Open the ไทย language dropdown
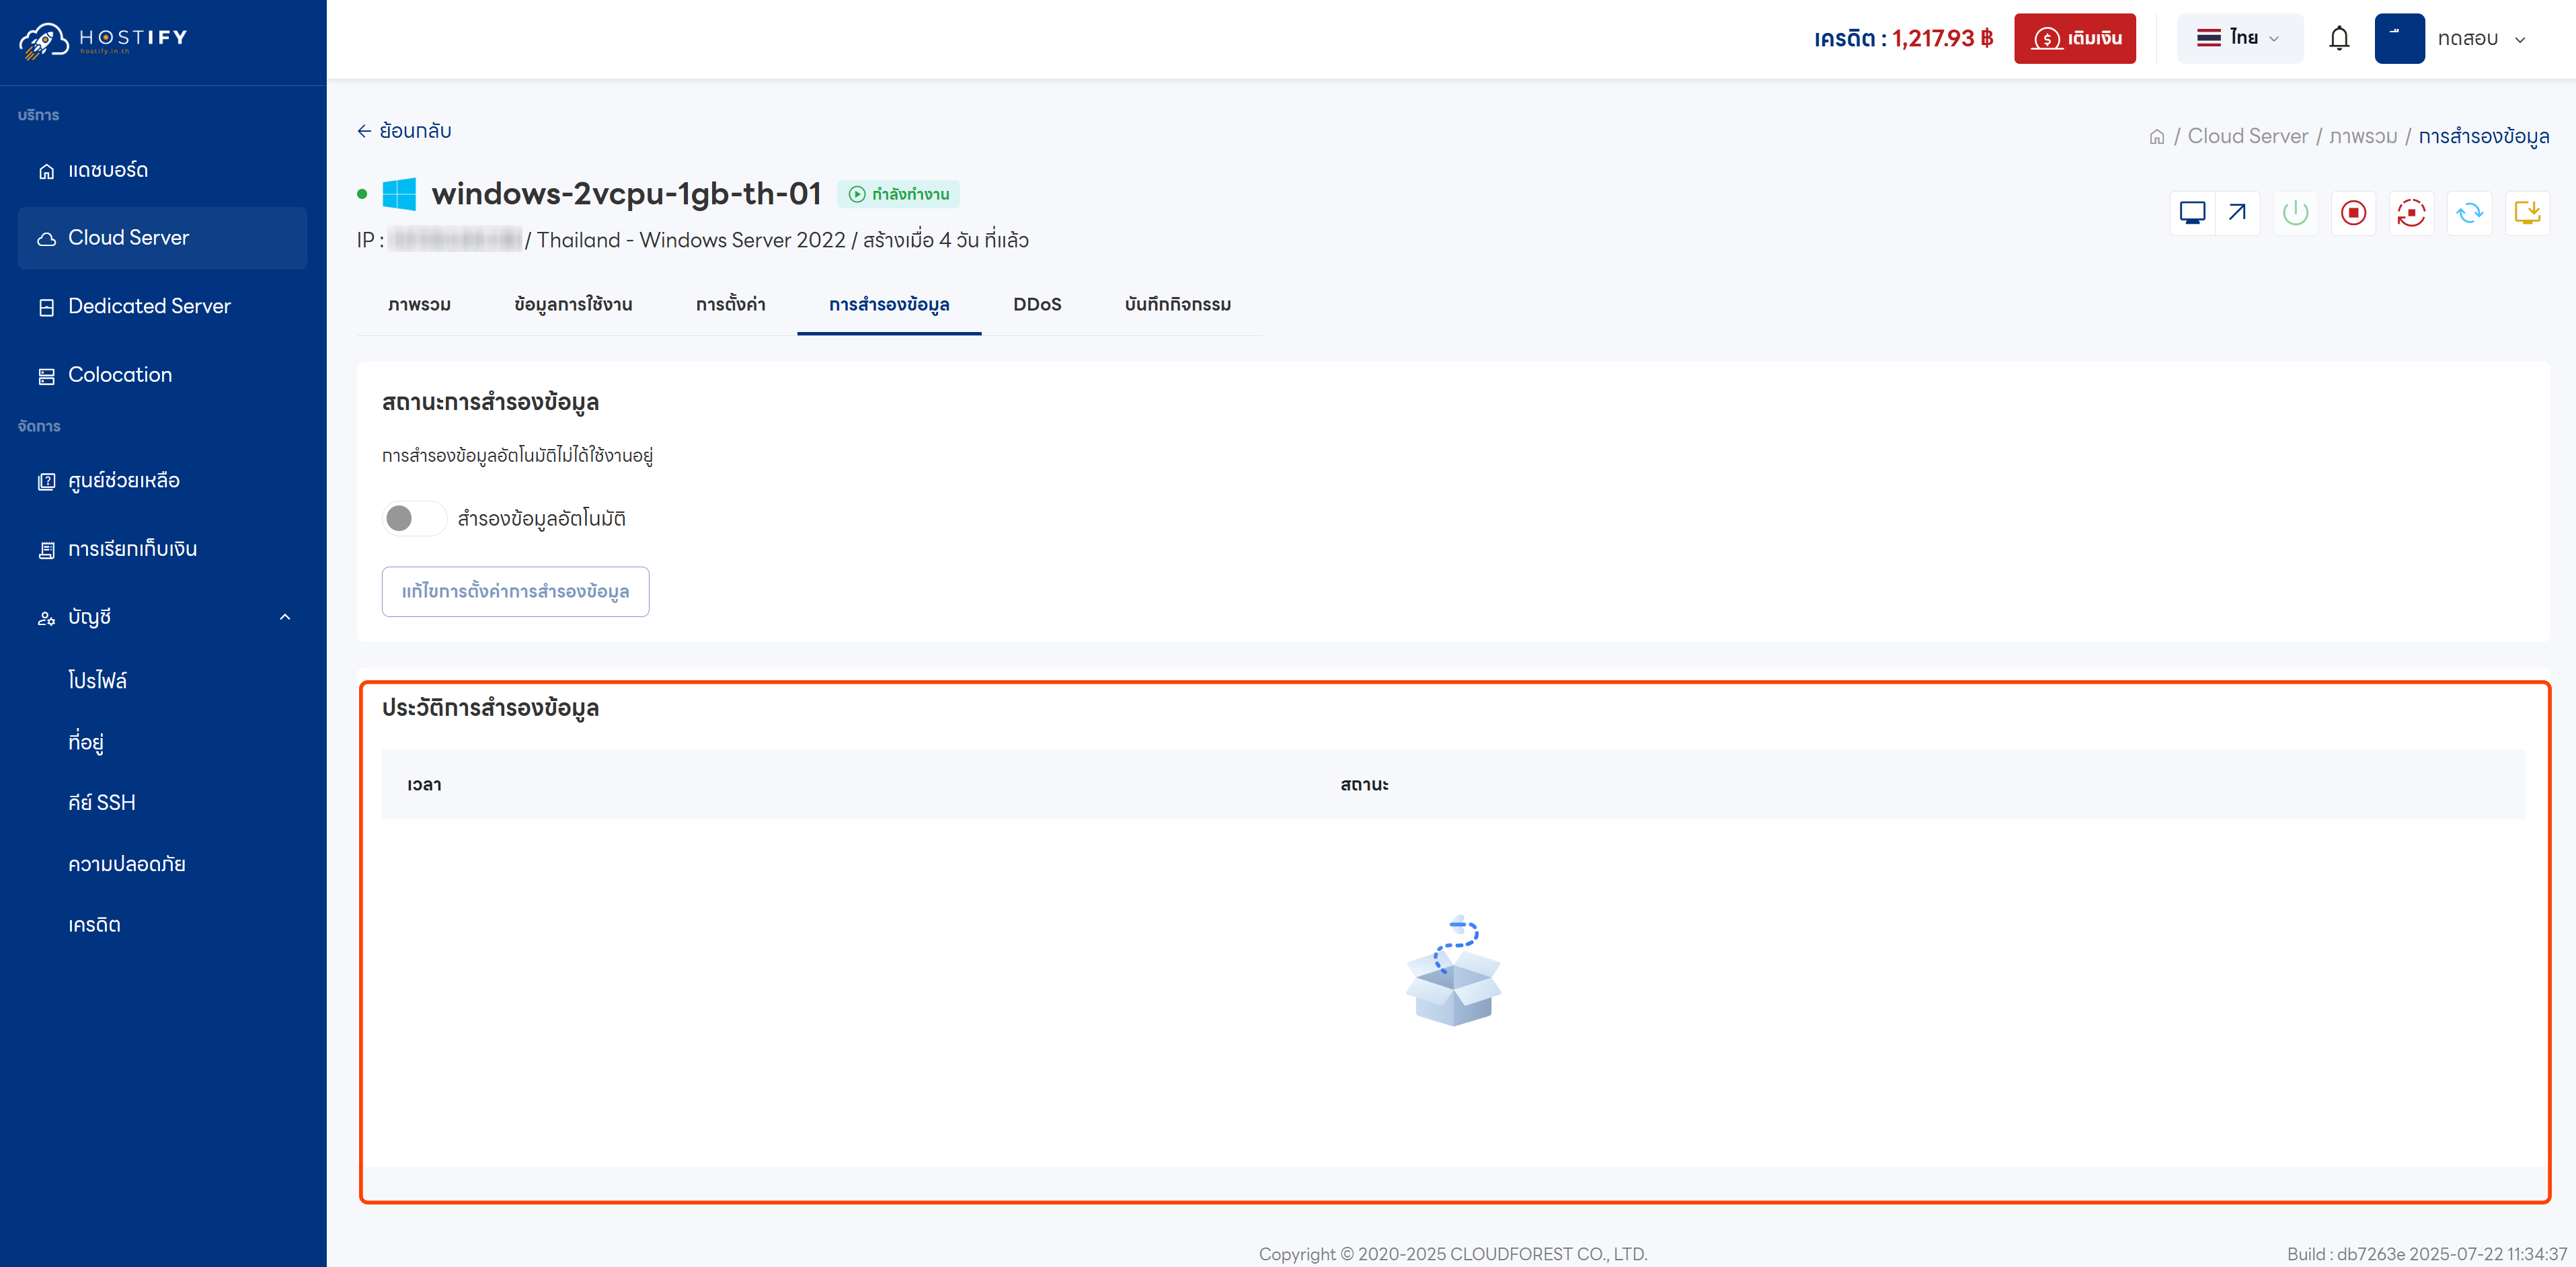This screenshot has width=2576, height=1267. pos(2239,38)
